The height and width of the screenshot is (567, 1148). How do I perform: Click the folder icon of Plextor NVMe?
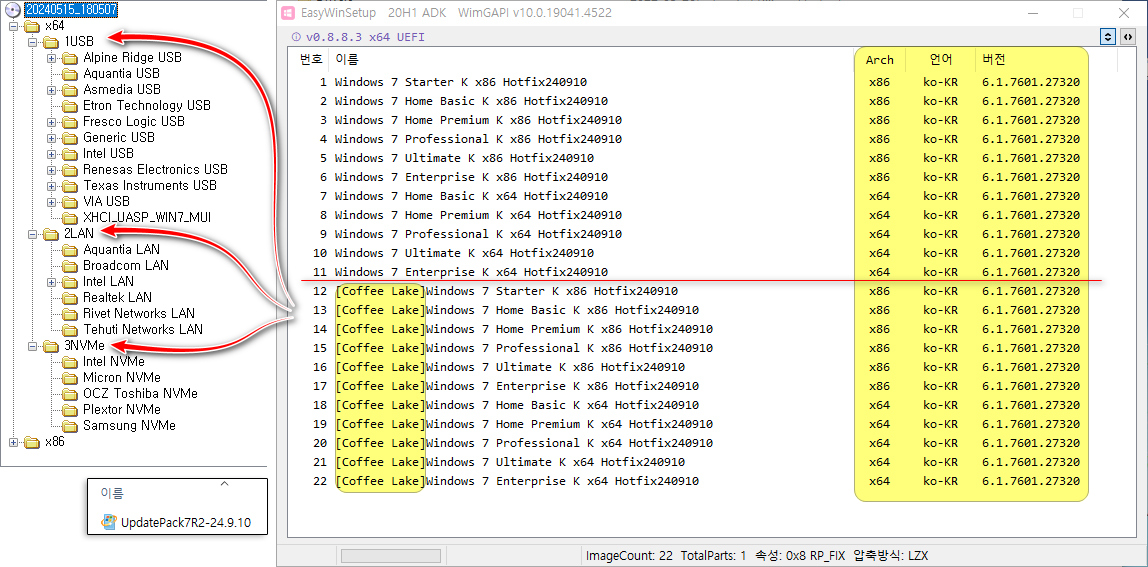pyautogui.click(x=70, y=410)
